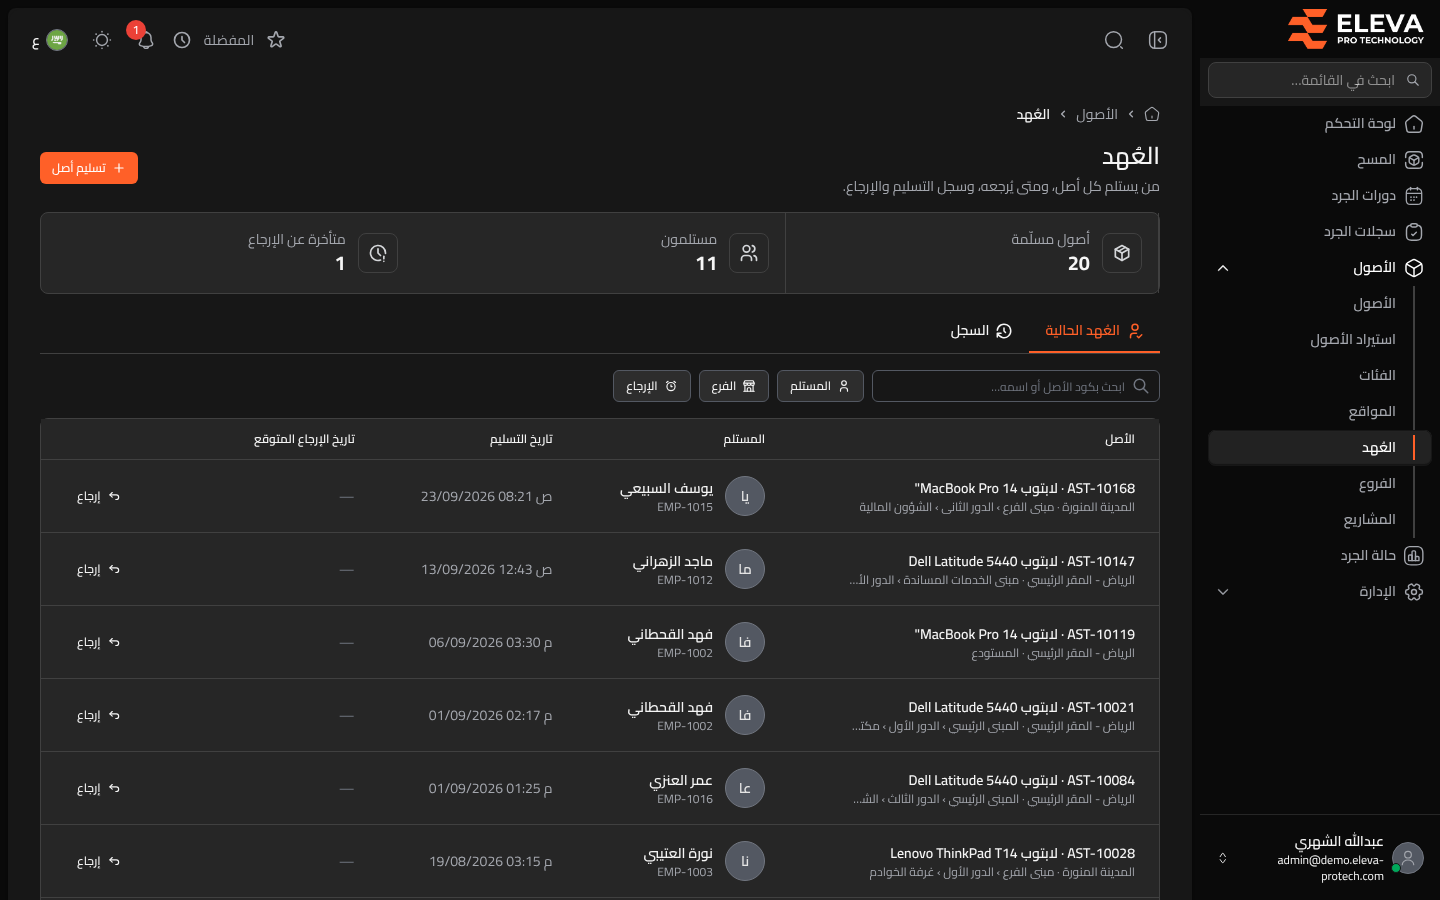Click the الأصول breadcrumb link

(1097, 114)
